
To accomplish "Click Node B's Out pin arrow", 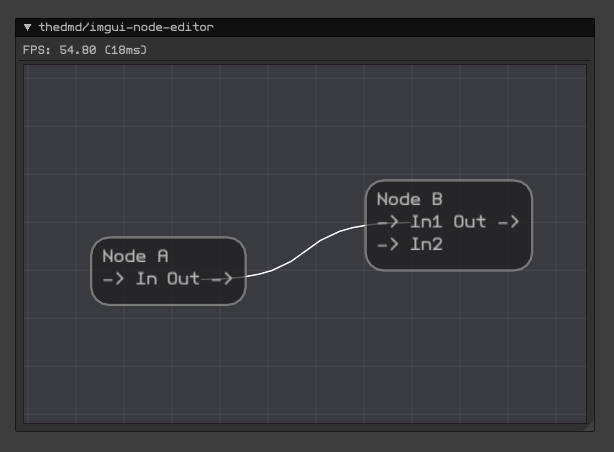I will point(508,222).
